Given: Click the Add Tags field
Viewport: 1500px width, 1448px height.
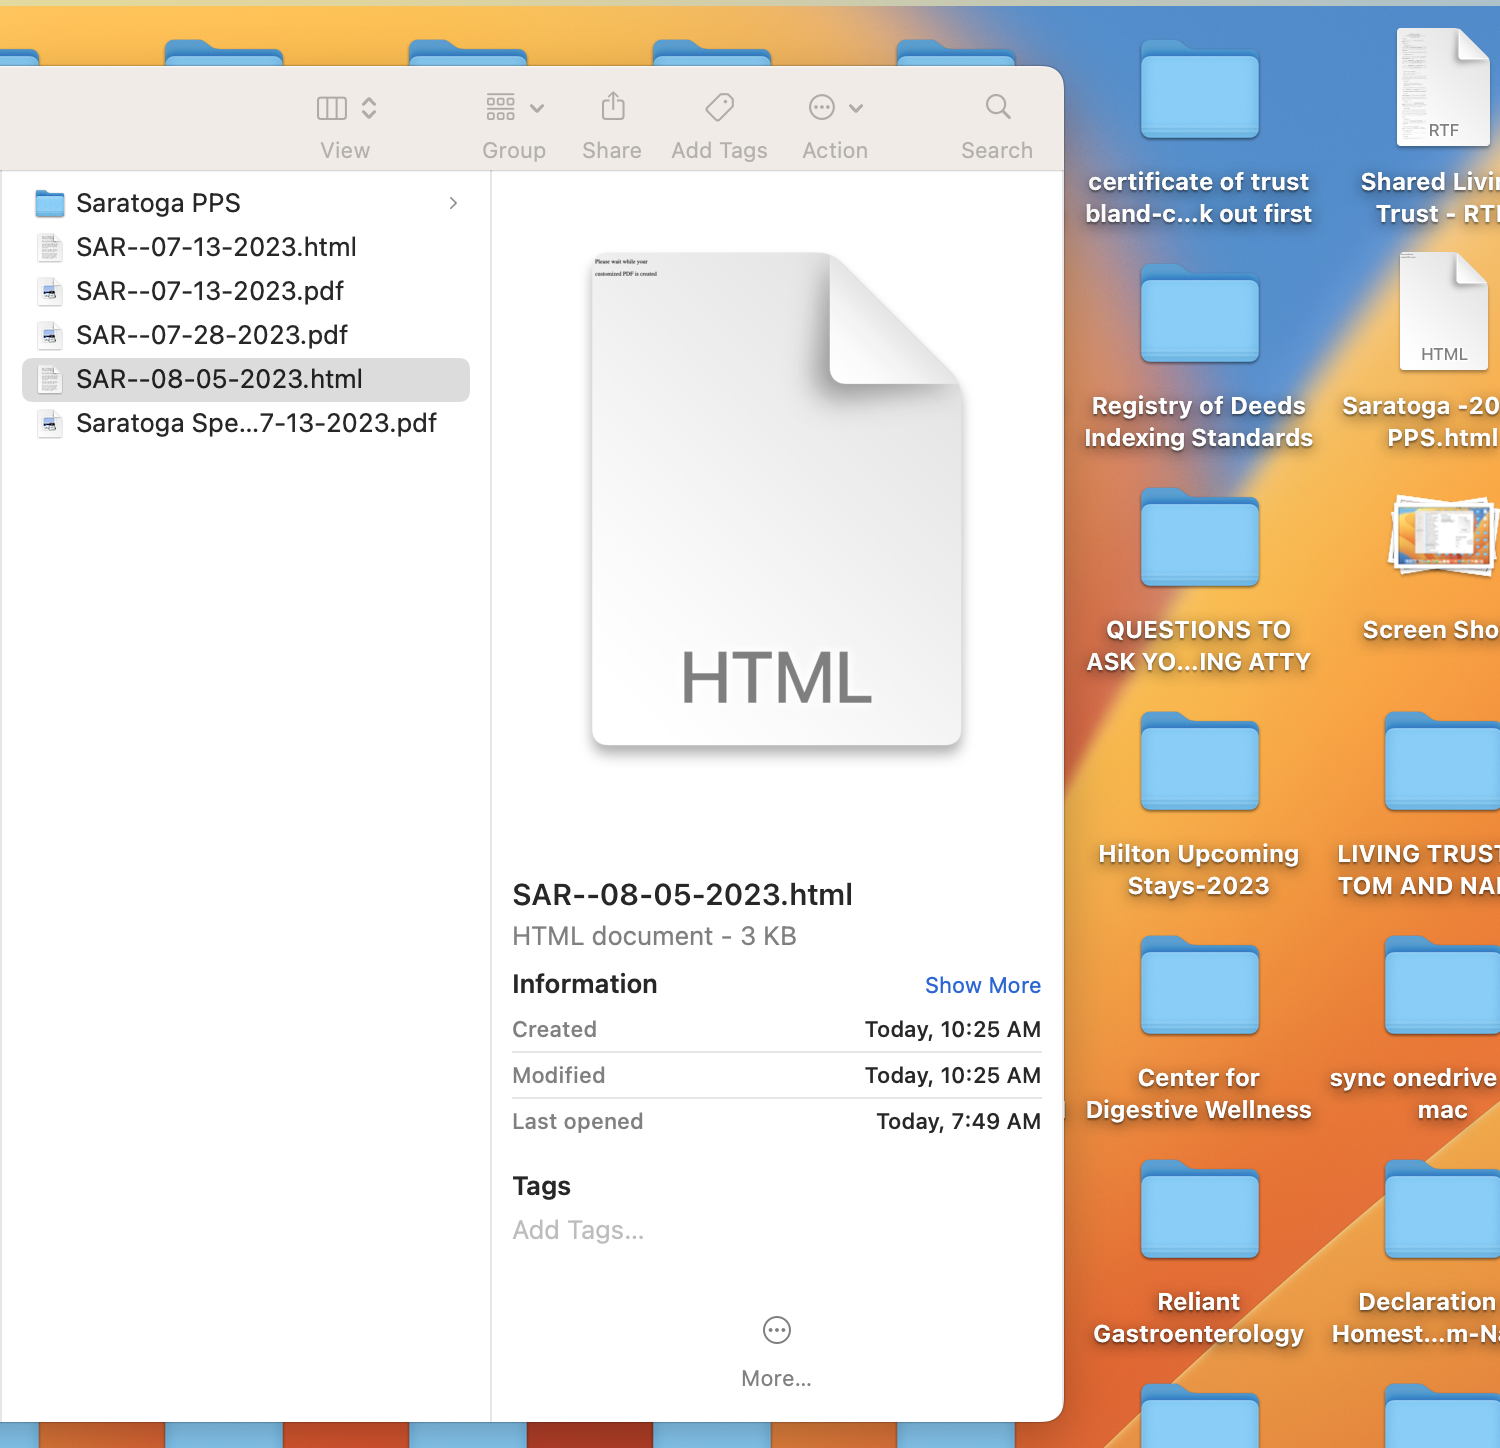Looking at the screenshot, I should pyautogui.click(x=578, y=1229).
